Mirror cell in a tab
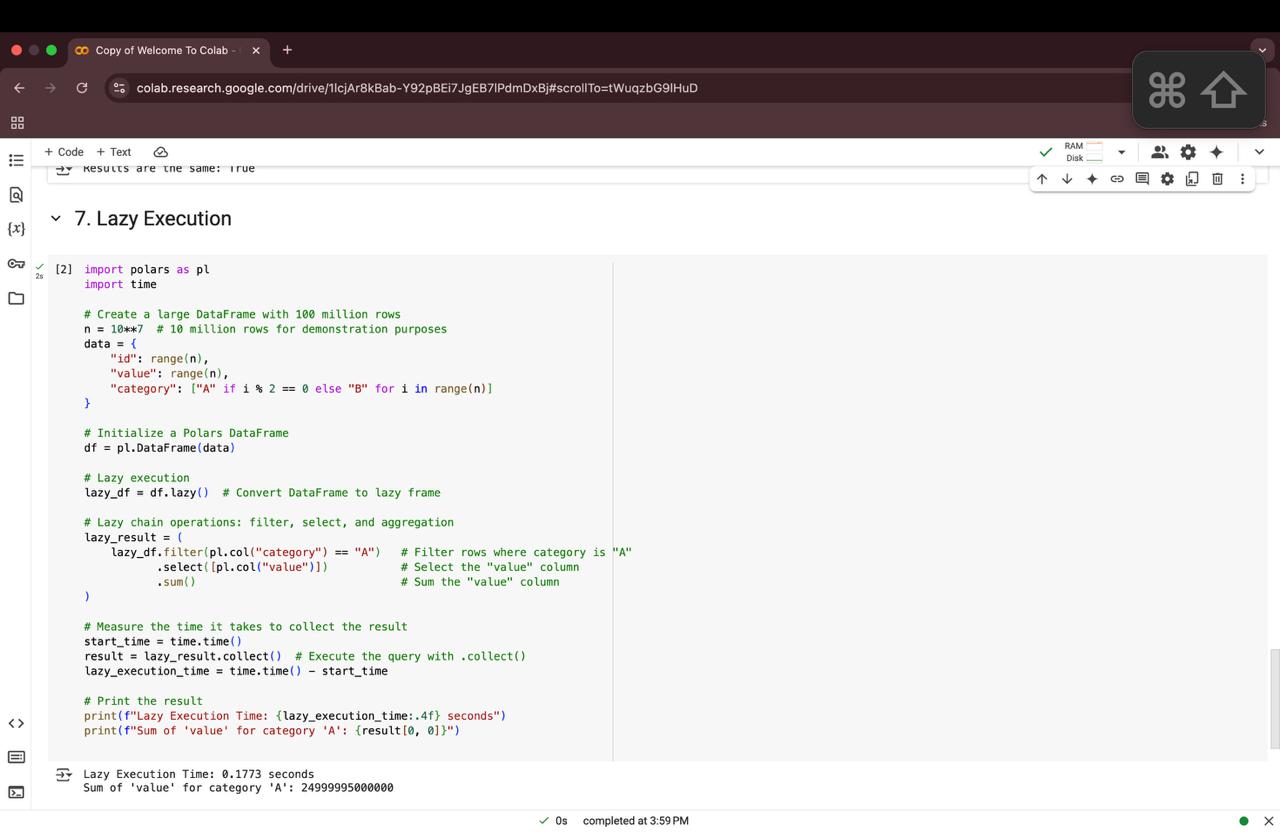 [1192, 179]
